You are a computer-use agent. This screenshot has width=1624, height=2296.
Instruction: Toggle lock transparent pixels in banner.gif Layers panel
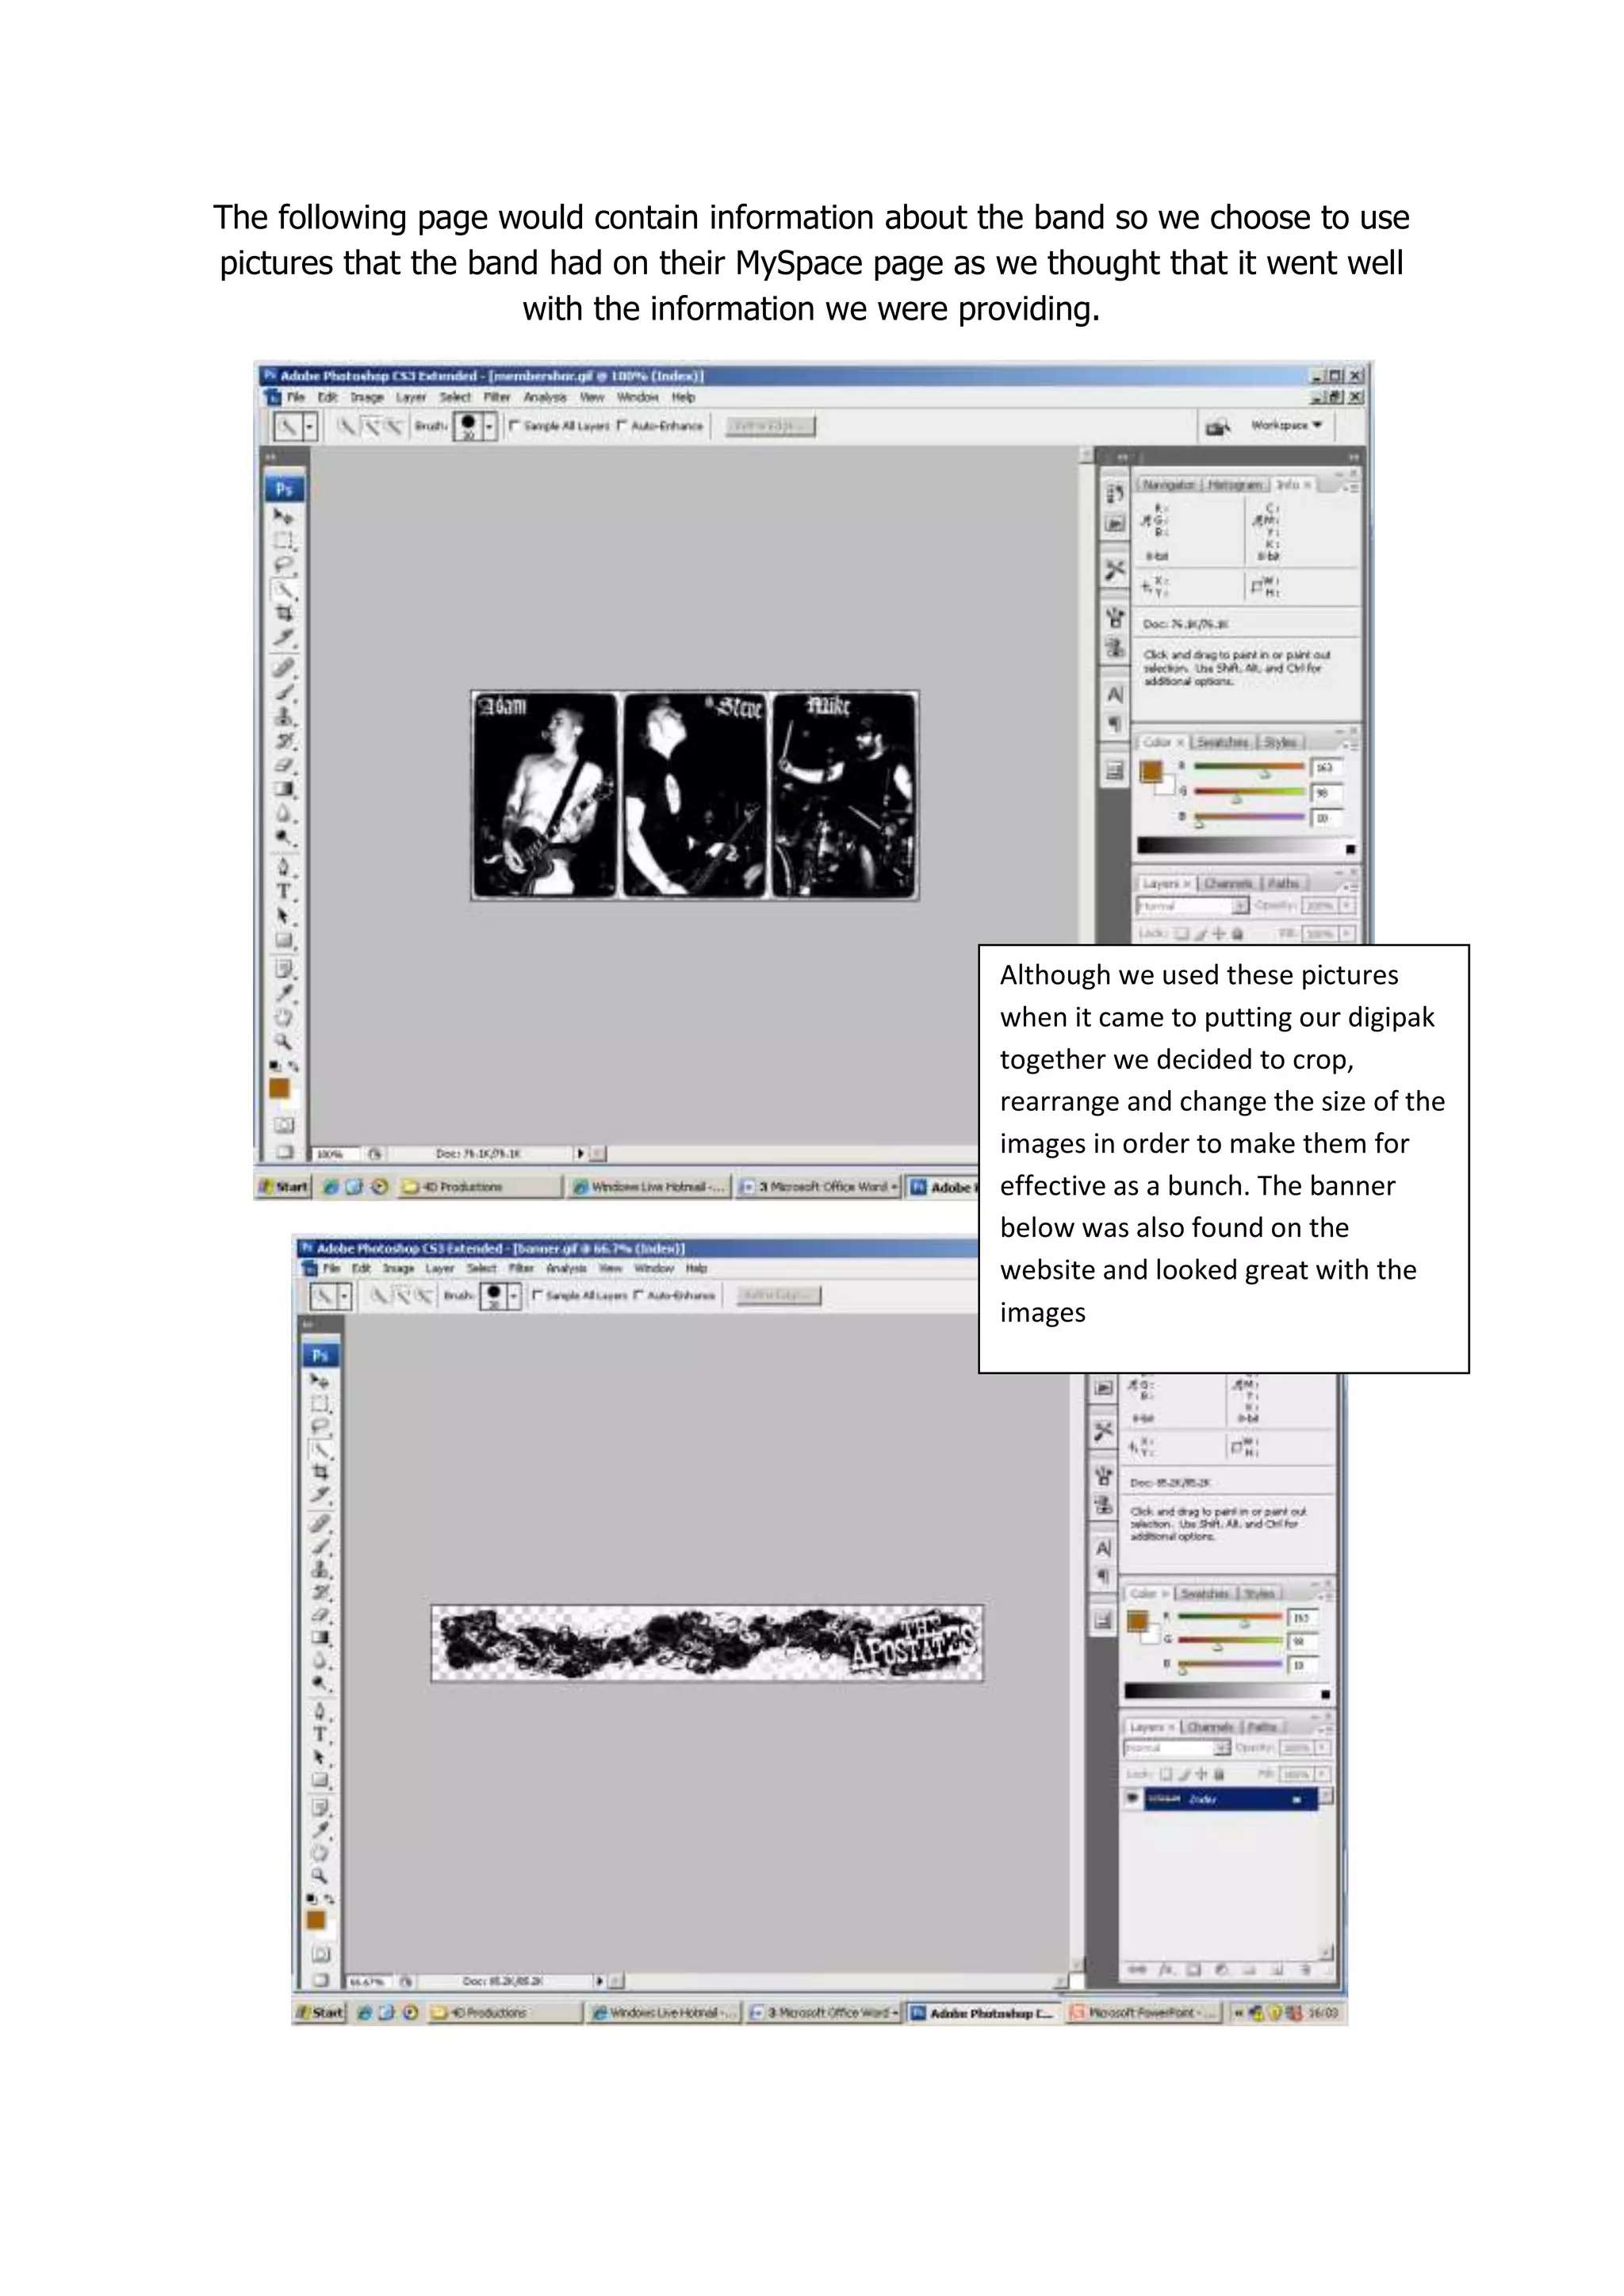1165,1774
